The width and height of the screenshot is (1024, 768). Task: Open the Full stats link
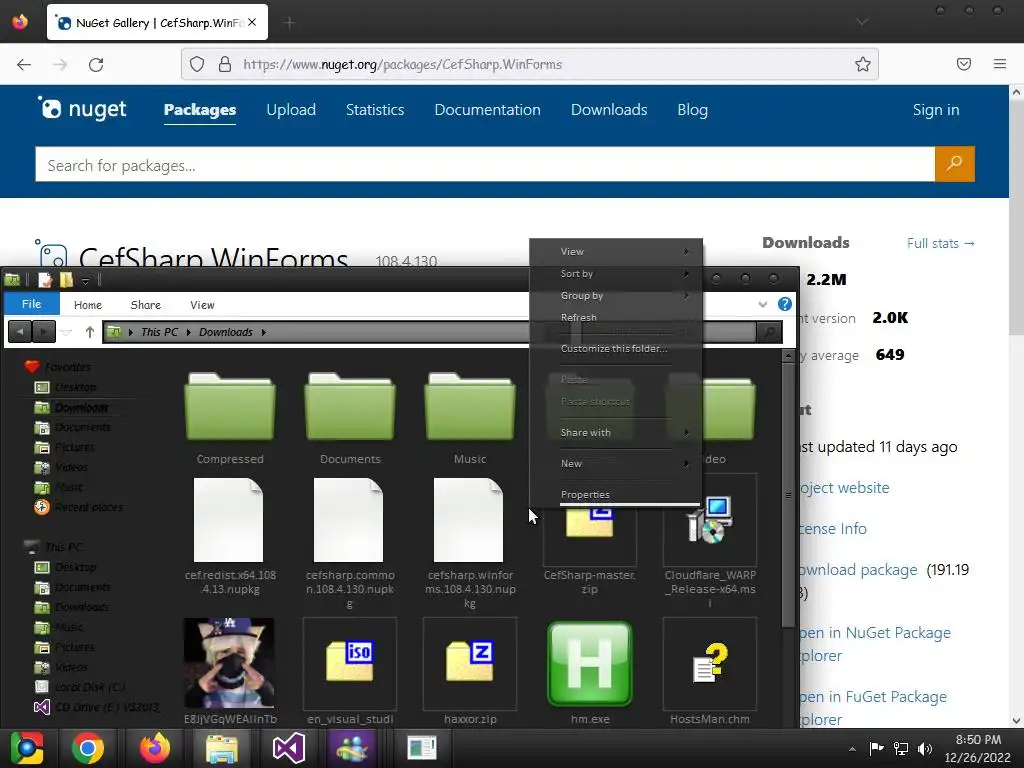940,243
